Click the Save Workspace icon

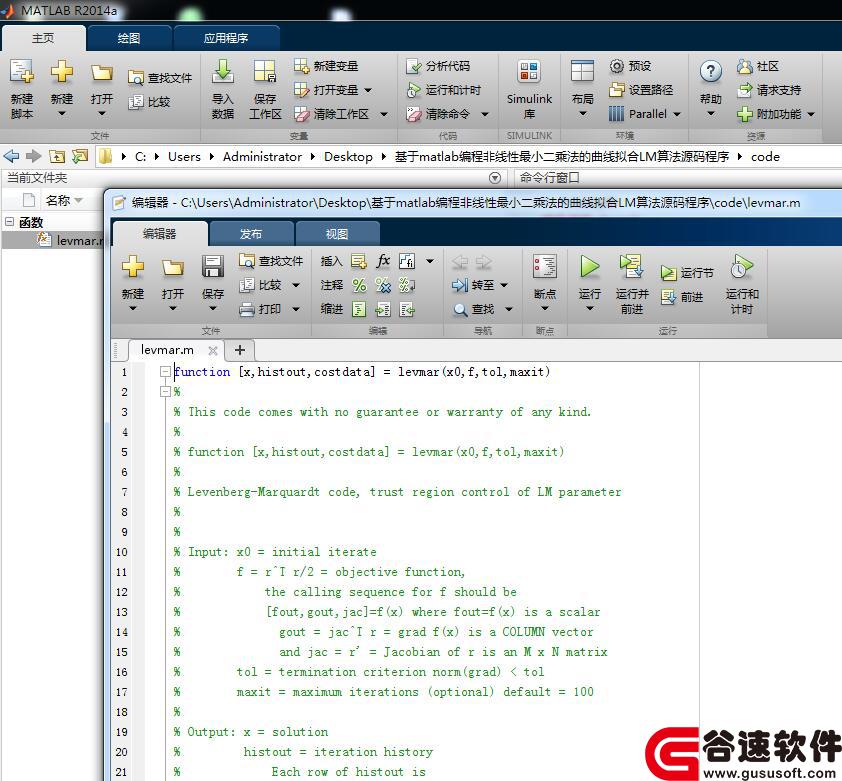pyautogui.click(x=265, y=72)
